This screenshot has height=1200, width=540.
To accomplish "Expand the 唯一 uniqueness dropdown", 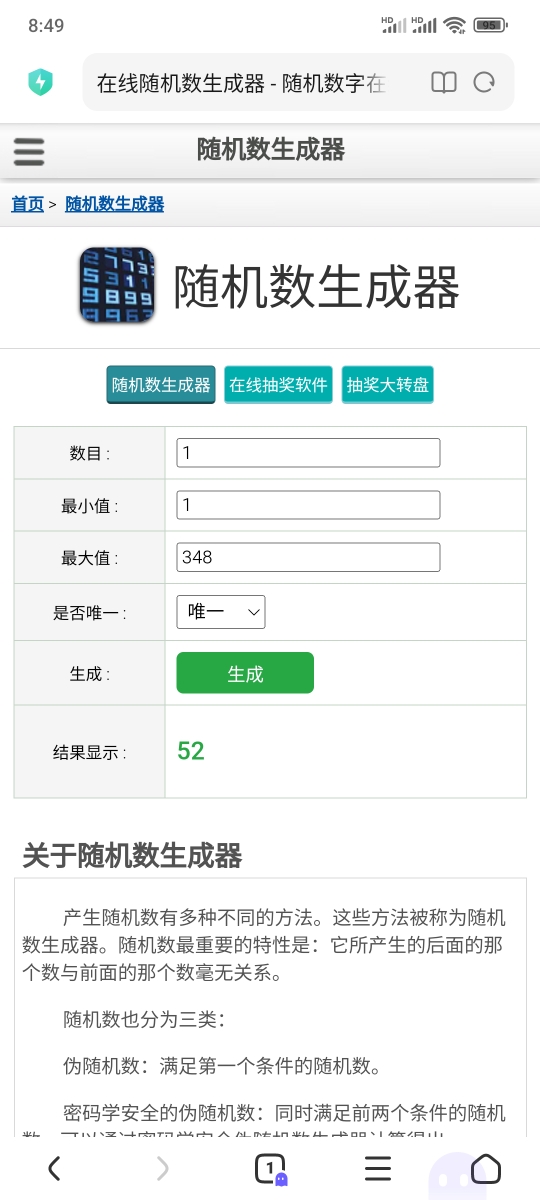I will (x=221, y=611).
